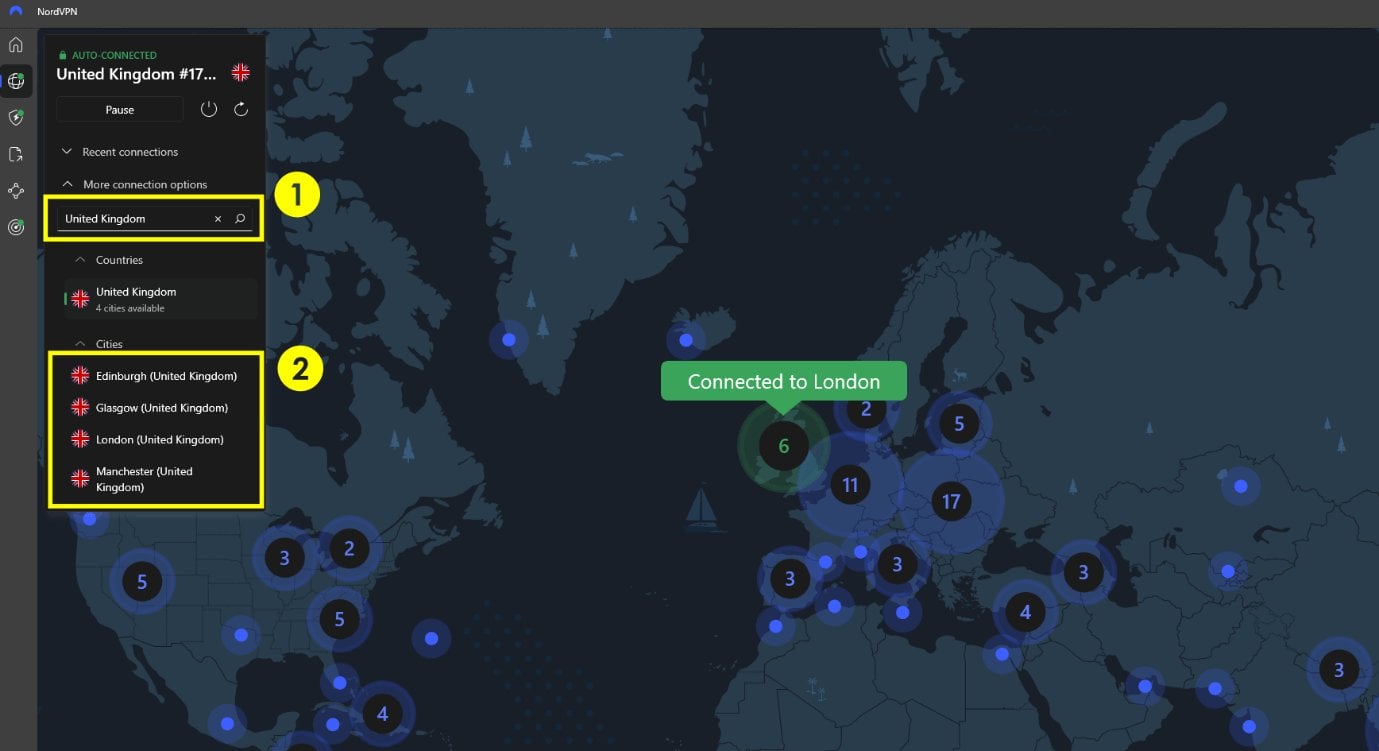Open Meshnet nodes sidebar icon

tap(16, 190)
